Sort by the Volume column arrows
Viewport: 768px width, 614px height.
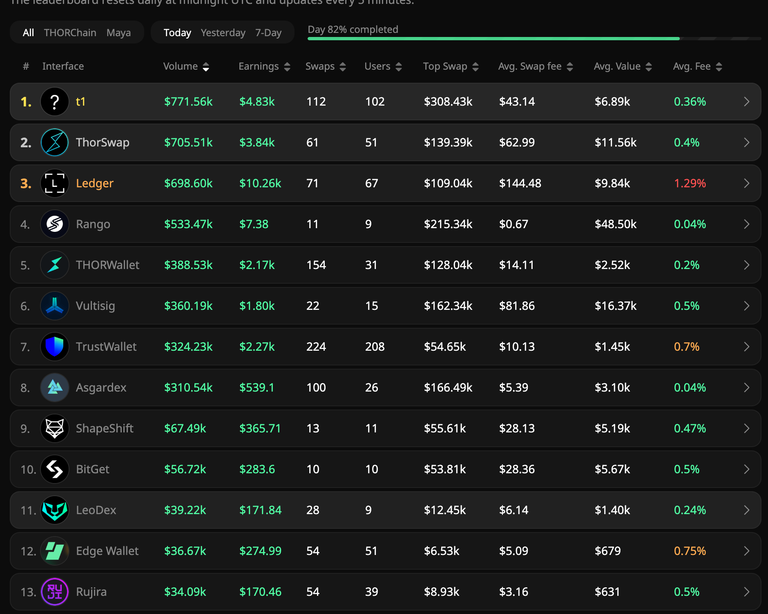(x=206, y=67)
